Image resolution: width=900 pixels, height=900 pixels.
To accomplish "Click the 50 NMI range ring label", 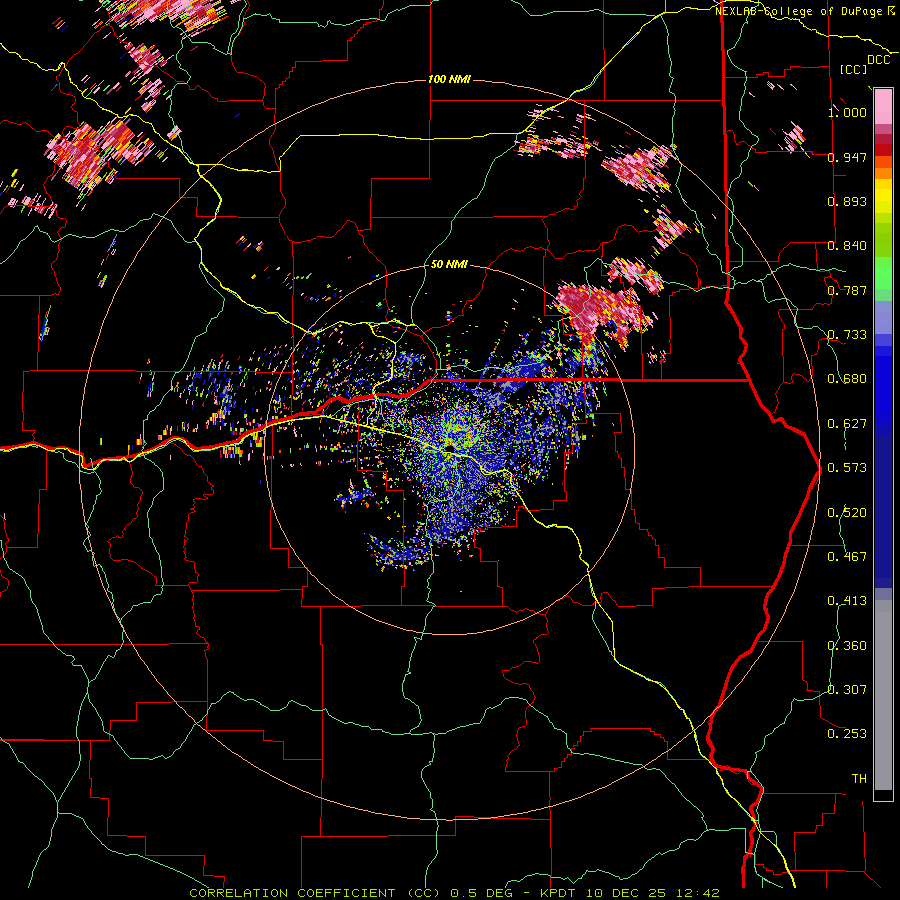I will pos(449,265).
